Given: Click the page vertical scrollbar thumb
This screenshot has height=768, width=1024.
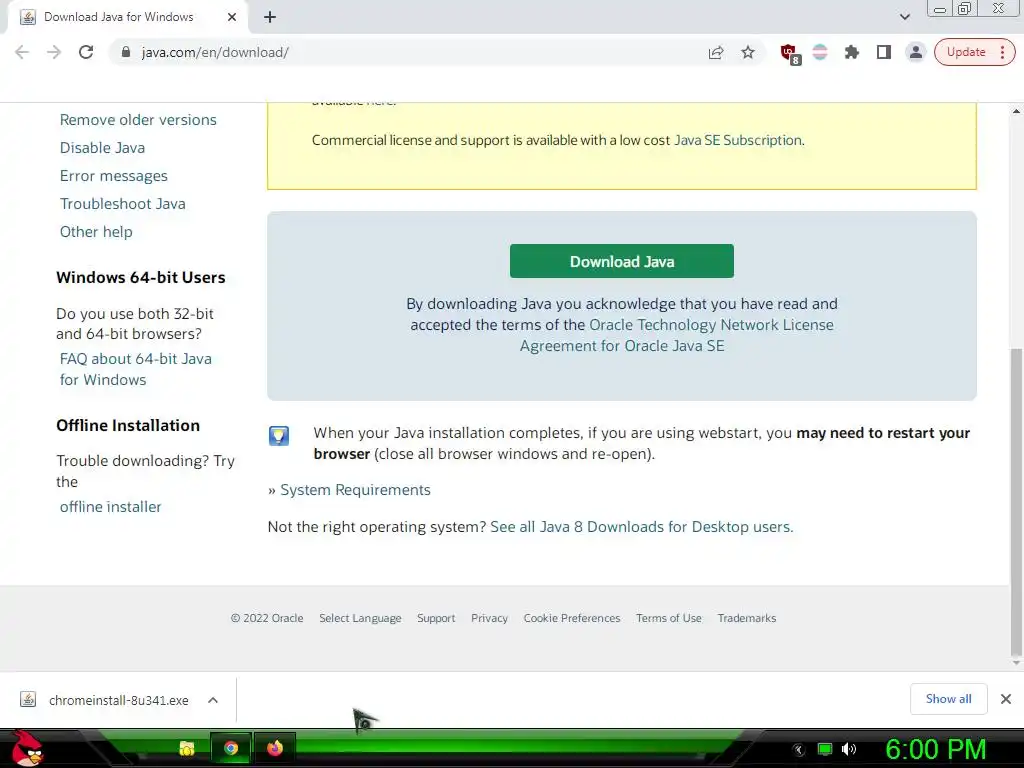Looking at the screenshot, I should pos(1016,502).
